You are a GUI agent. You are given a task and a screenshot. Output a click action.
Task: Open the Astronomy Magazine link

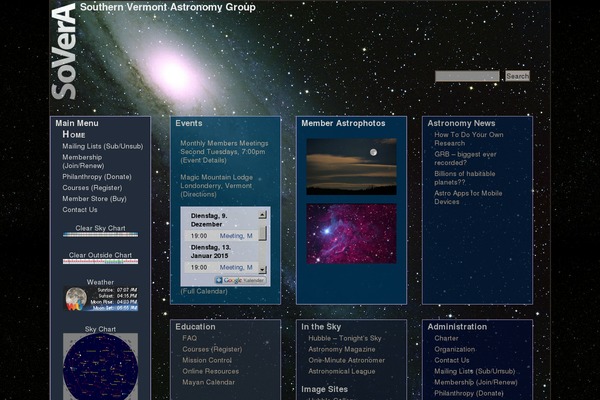click(342, 349)
